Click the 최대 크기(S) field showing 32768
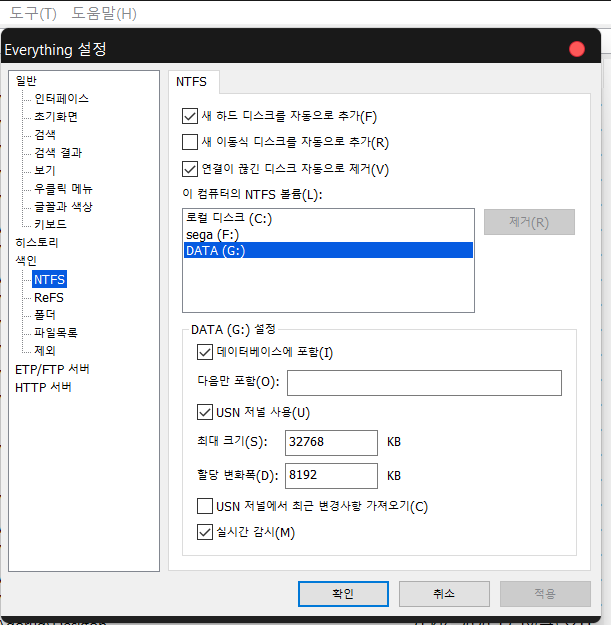611x625 pixels. point(331,442)
